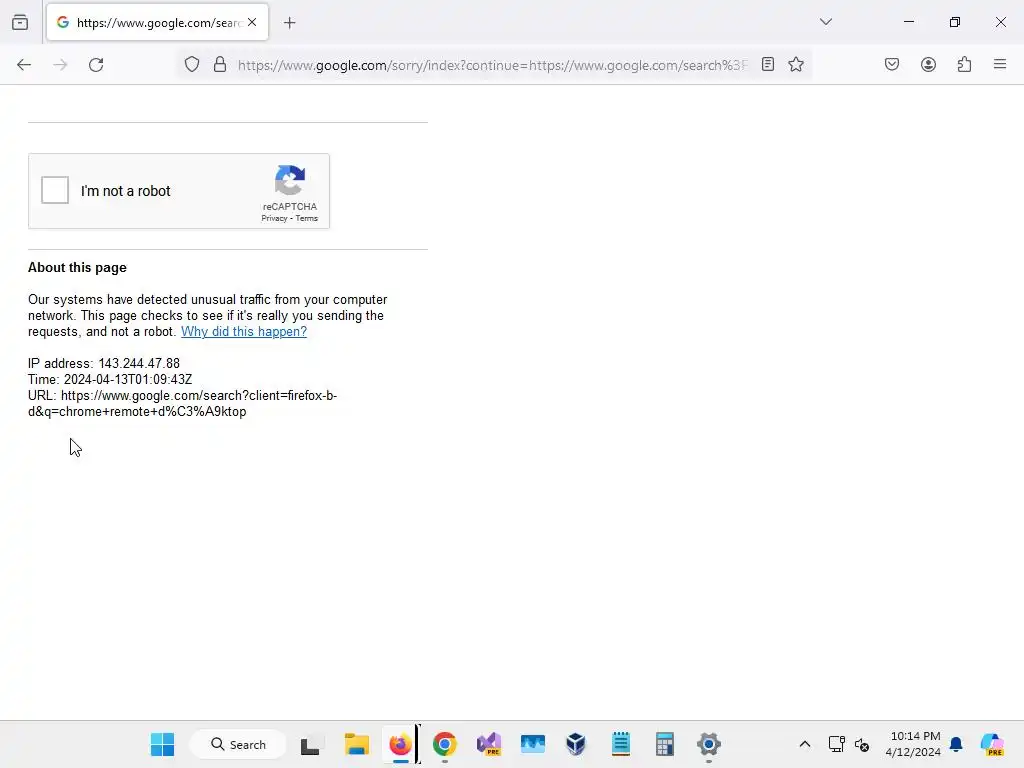Open the blue monitor taskbar app

pyautogui.click(x=532, y=744)
